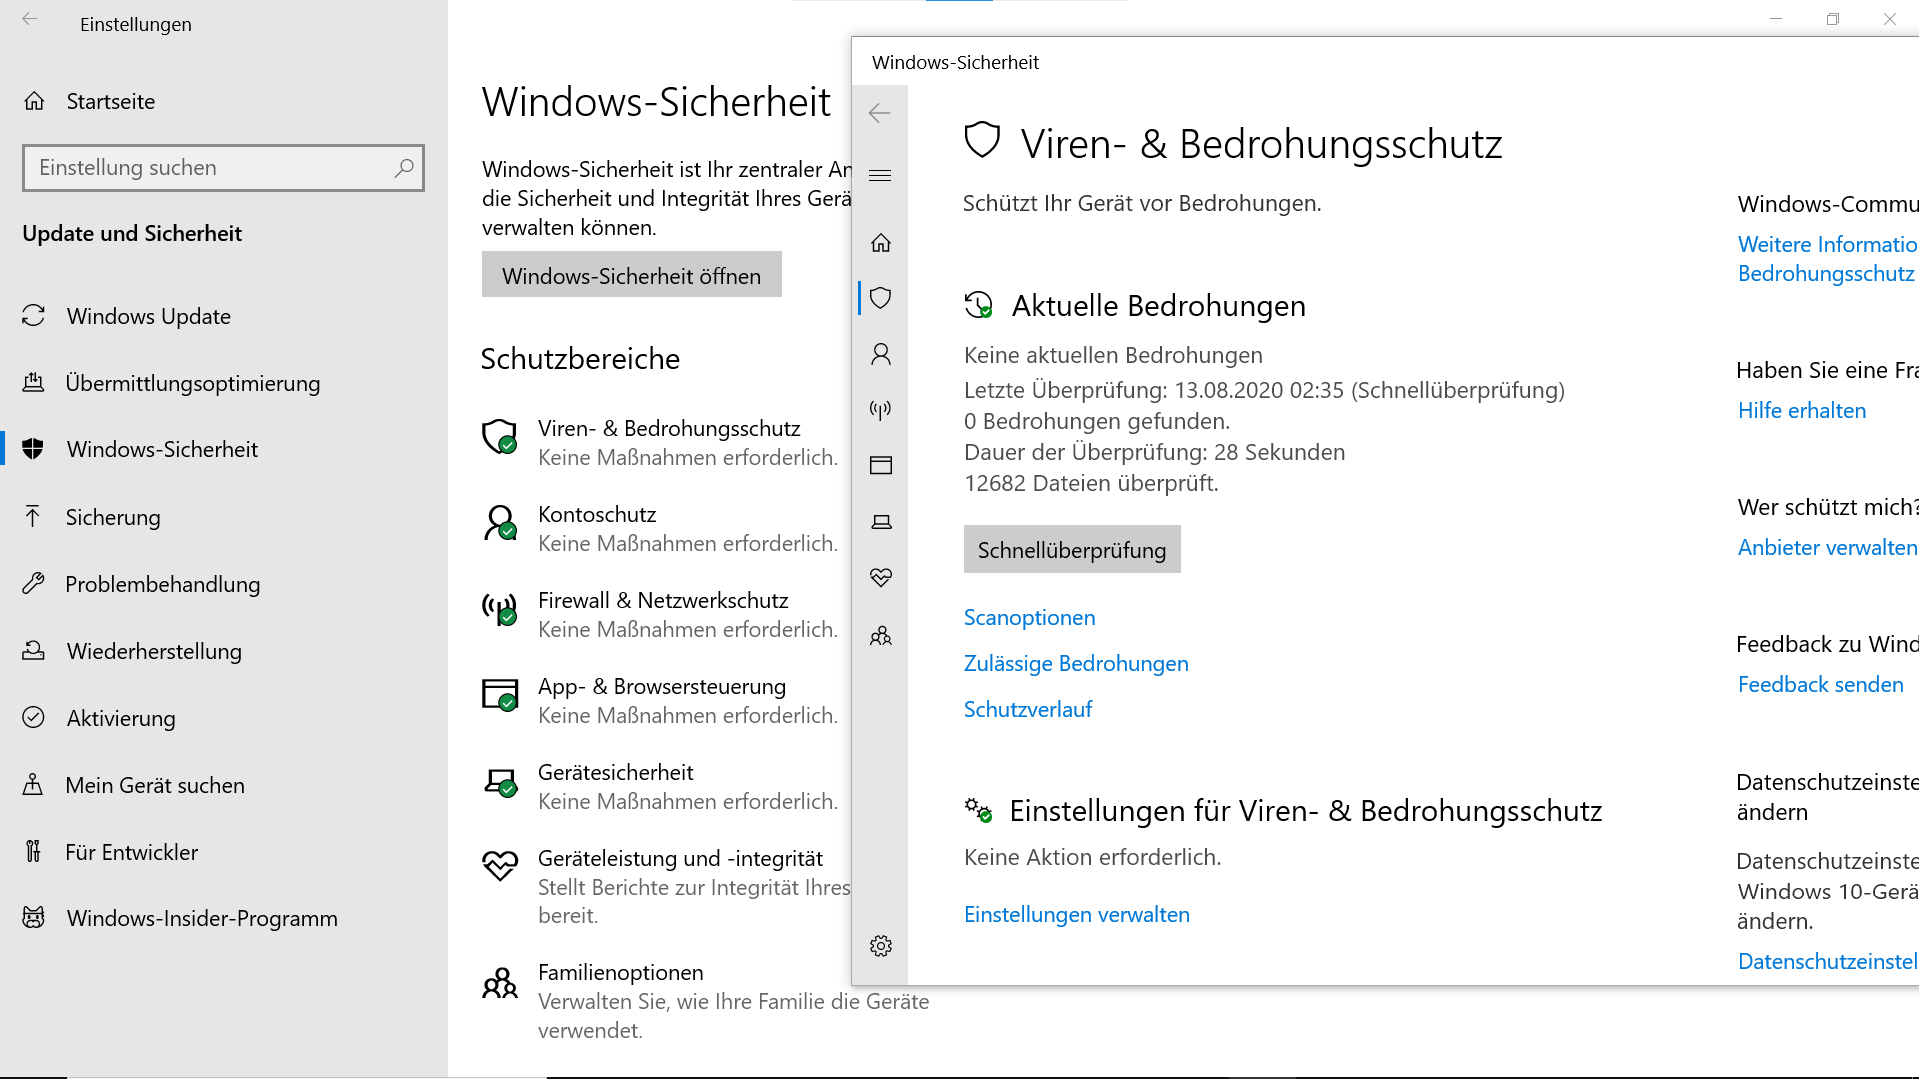Open Scanoptionen link
The image size is (1919, 1079).
1029,617
